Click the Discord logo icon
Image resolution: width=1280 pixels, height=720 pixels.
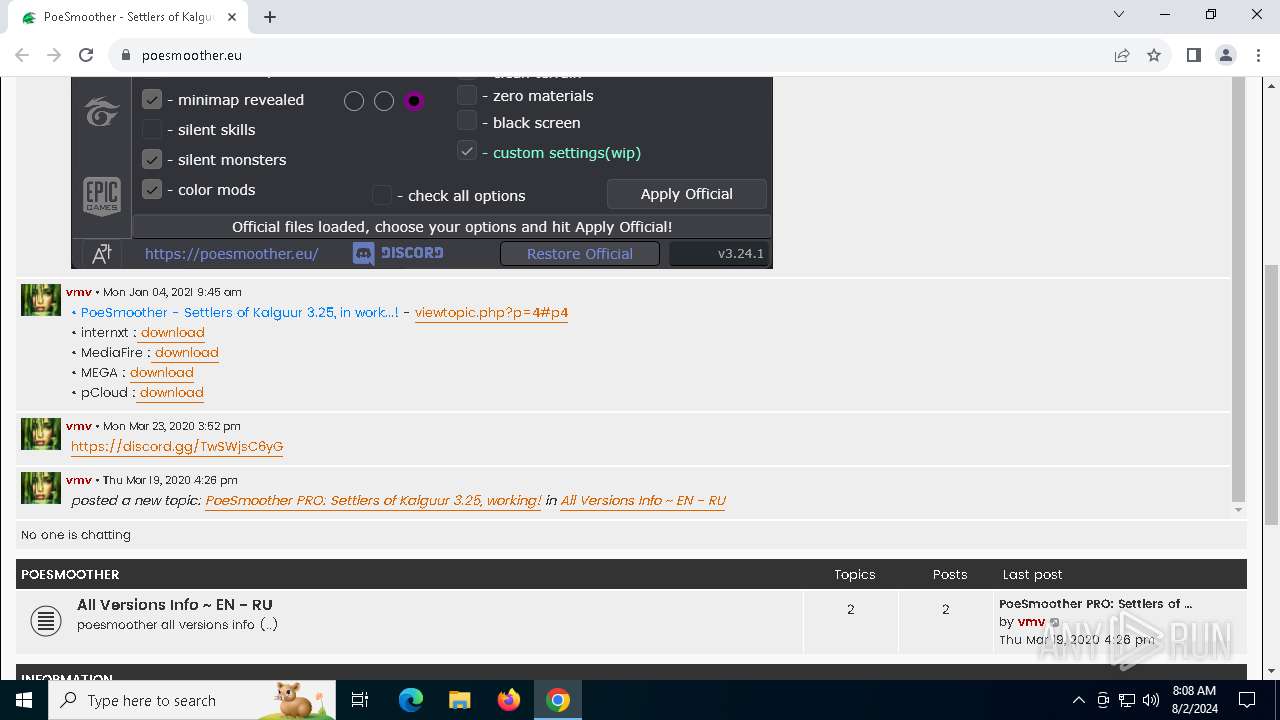tap(363, 254)
